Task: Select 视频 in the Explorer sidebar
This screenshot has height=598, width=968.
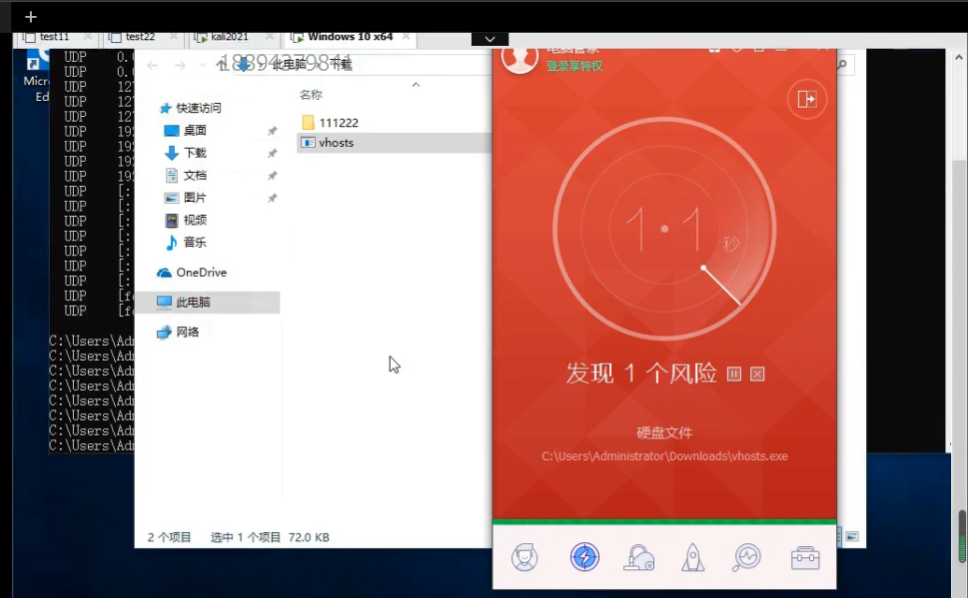Action: point(186,220)
